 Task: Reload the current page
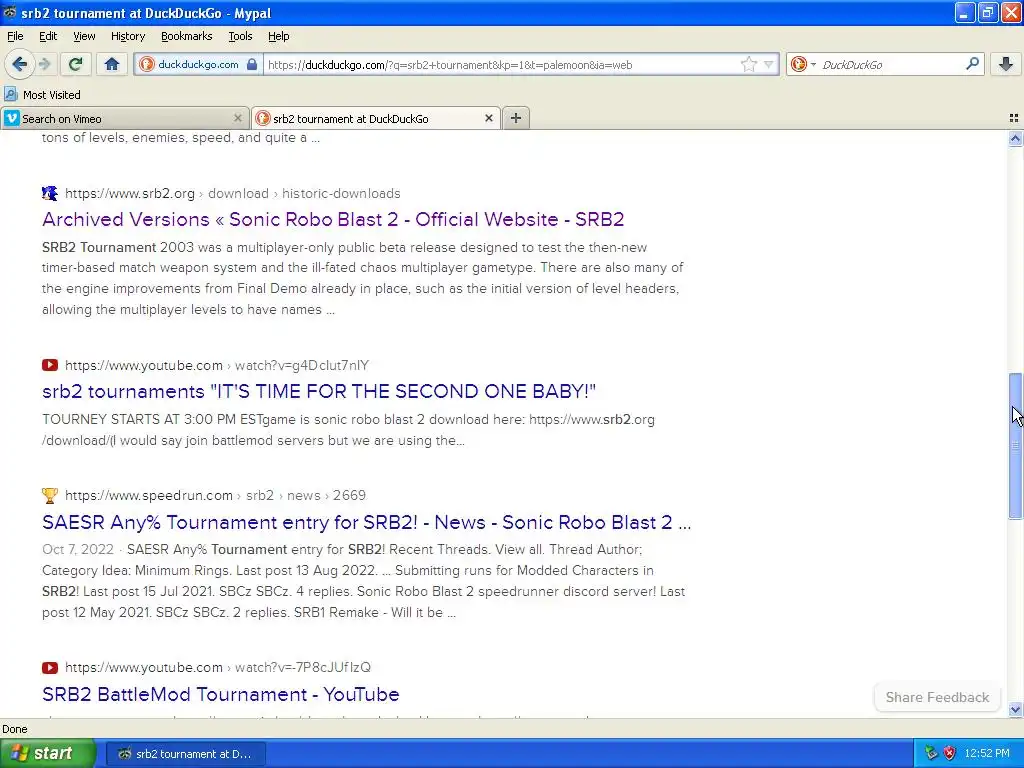pyautogui.click(x=76, y=64)
